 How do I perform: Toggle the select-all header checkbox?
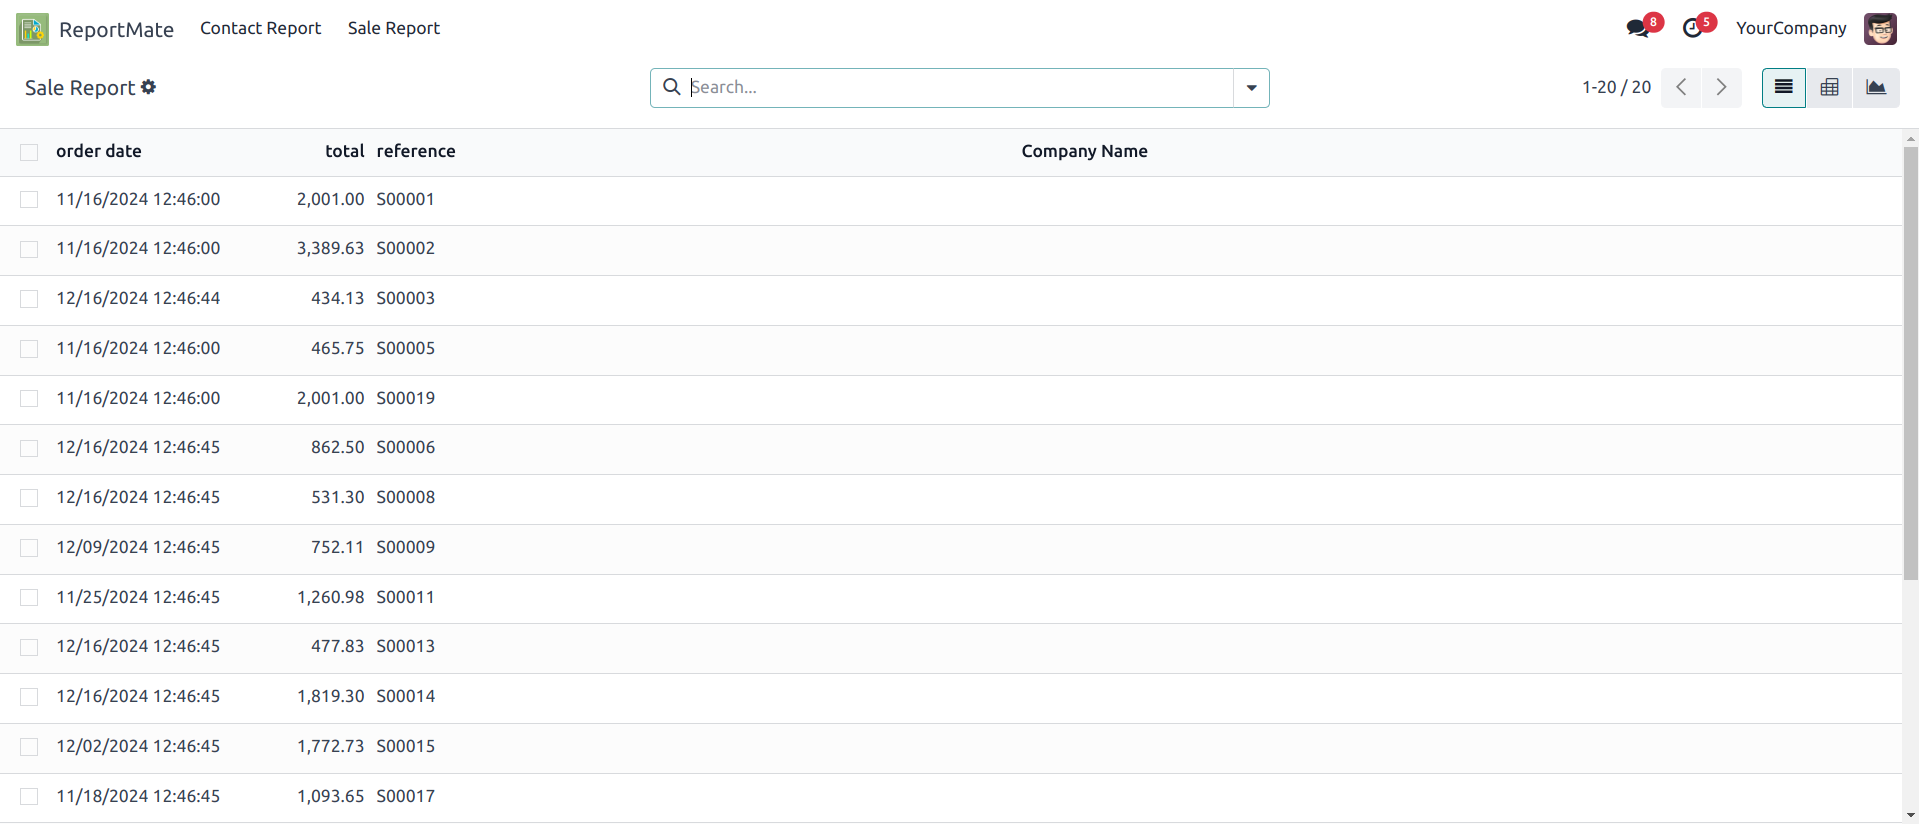[29, 152]
